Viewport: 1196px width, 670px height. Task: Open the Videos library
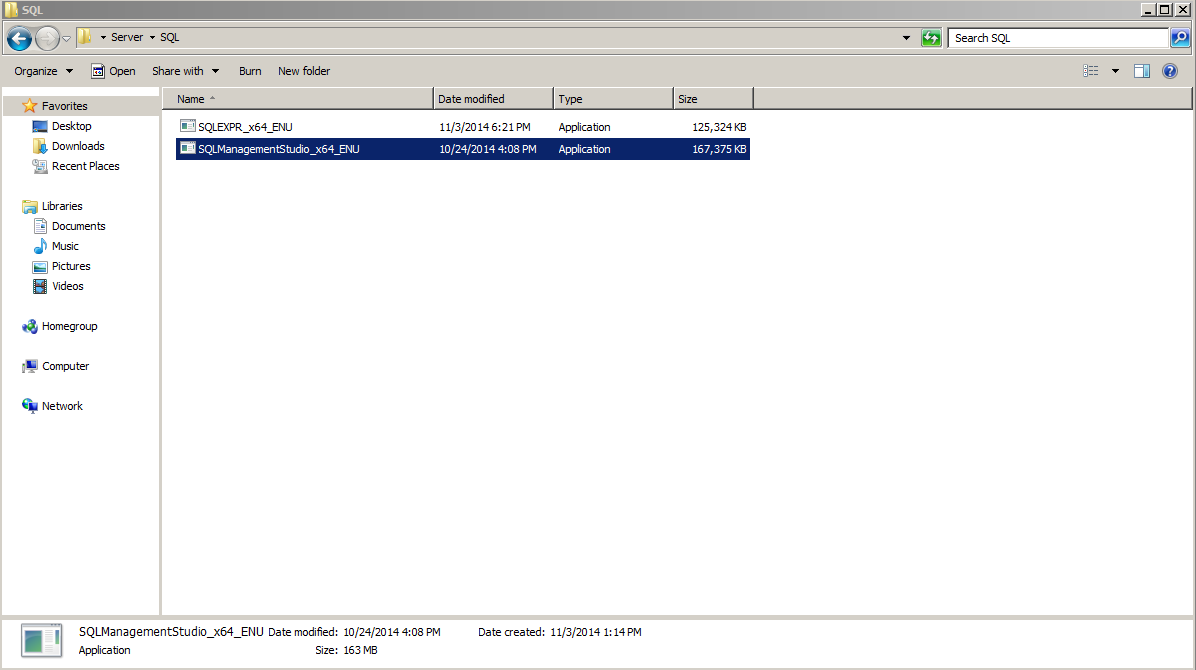click(67, 285)
